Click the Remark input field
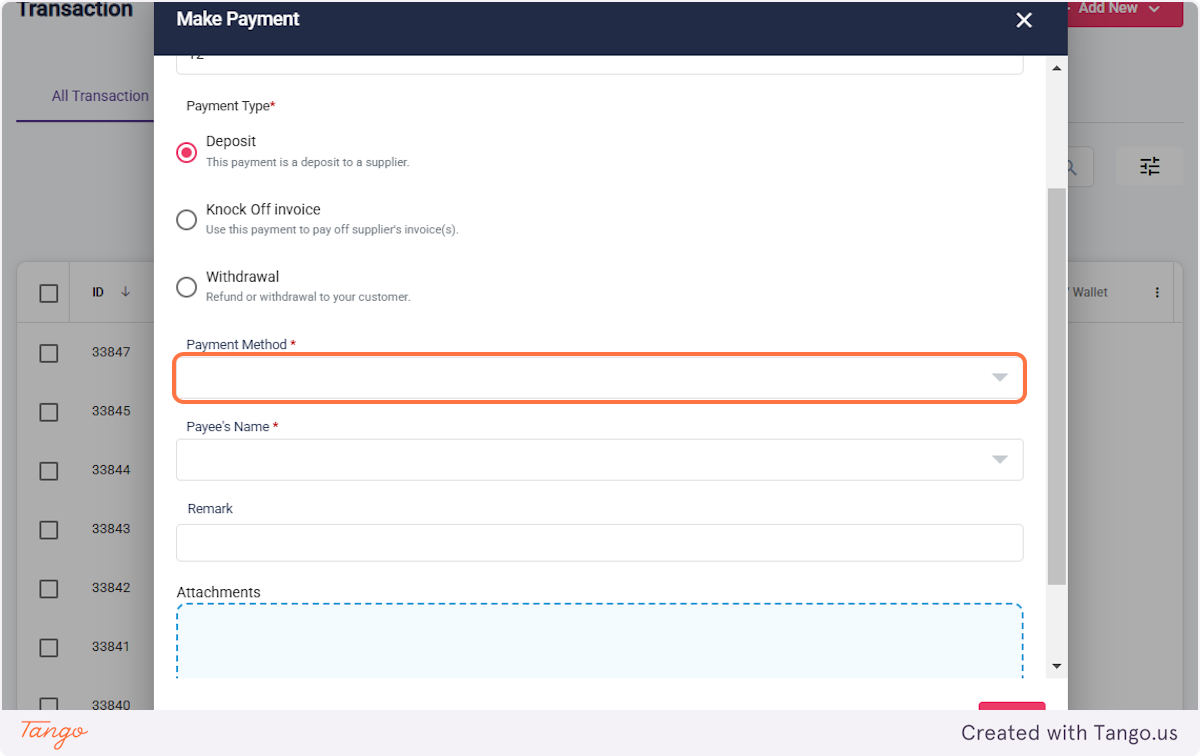Screen dimensions: 1200x756 600,543
